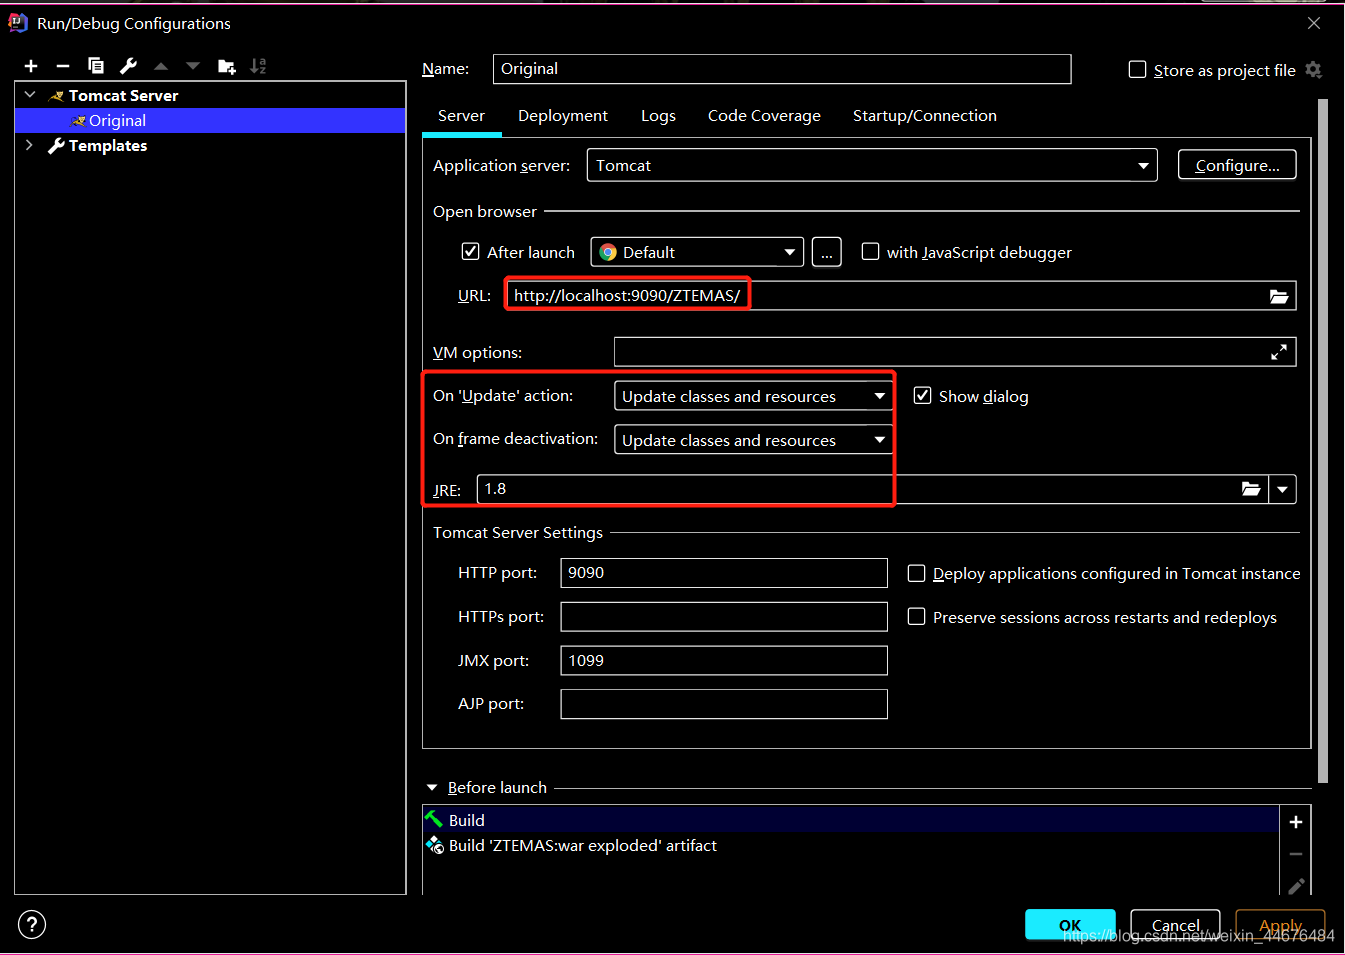Close the Run/Debug Configurations dialog
The height and width of the screenshot is (955, 1345).
pyautogui.click(x=1314, y=23)
